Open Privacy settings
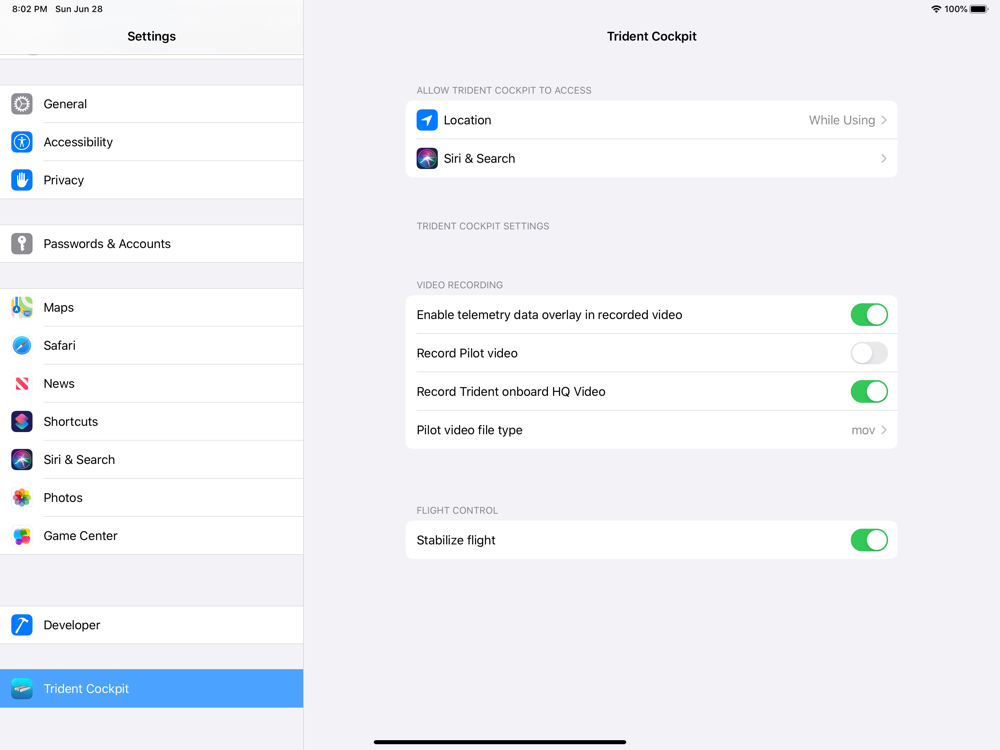1000x750 pixels. click(151, 180)
